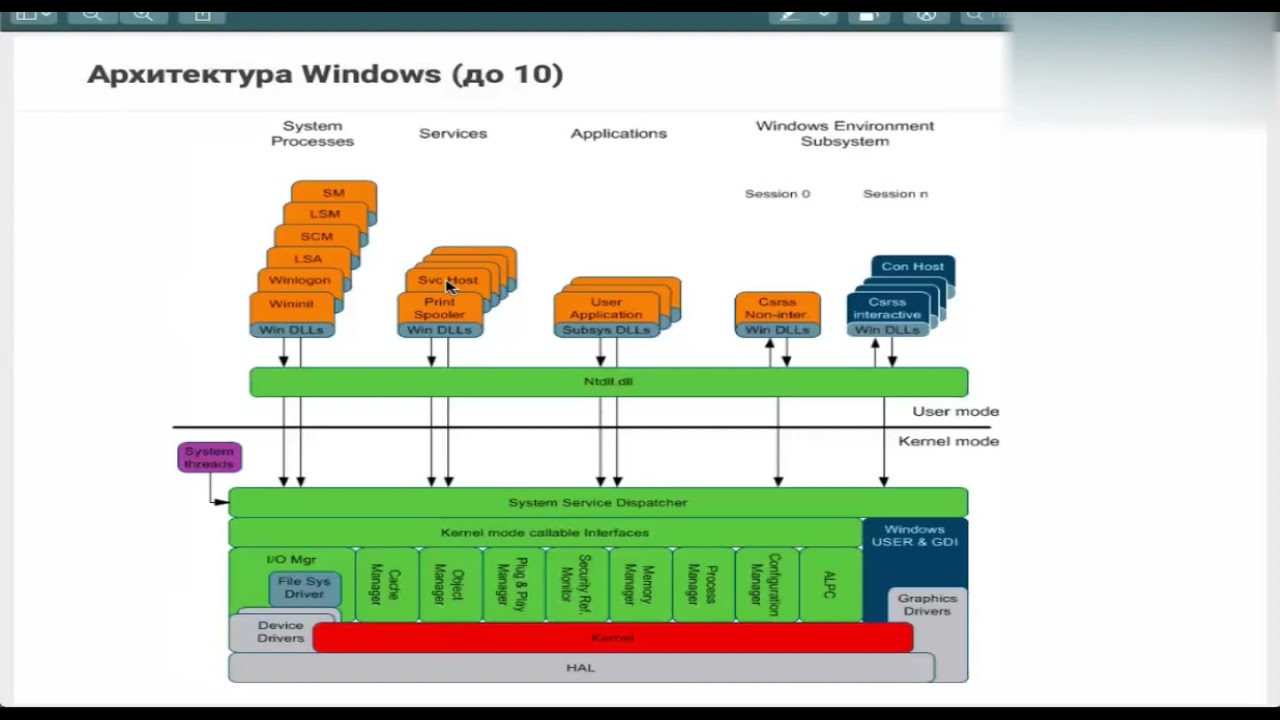Select the "Object Manager" component
1280x720 pixels.
[x=450, y=585]
